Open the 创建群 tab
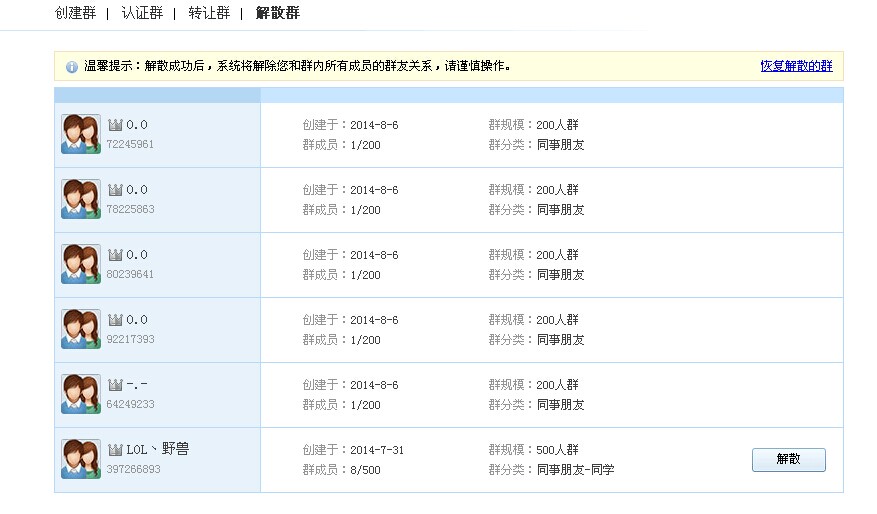The image size is (877, 514). click(76, 13)
